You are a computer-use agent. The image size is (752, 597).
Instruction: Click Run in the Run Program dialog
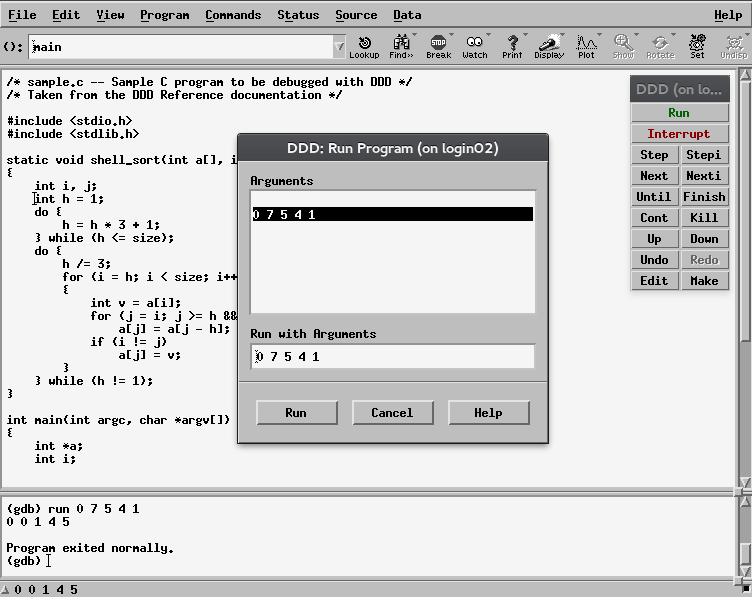tap(296, 413)
